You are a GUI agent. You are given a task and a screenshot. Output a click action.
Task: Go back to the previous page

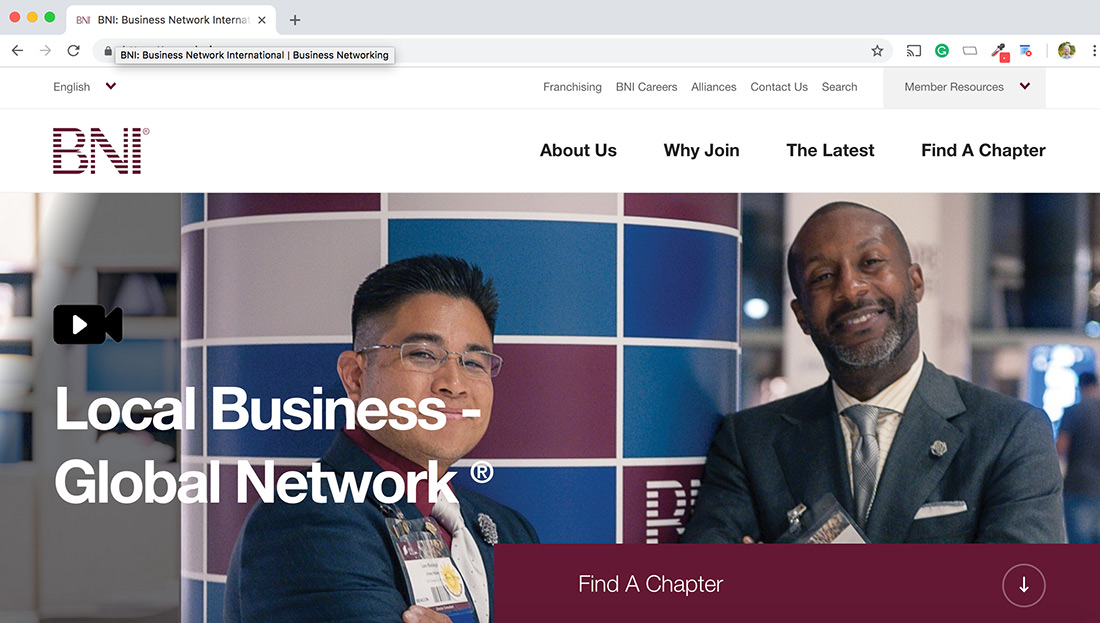click(18, 51)
